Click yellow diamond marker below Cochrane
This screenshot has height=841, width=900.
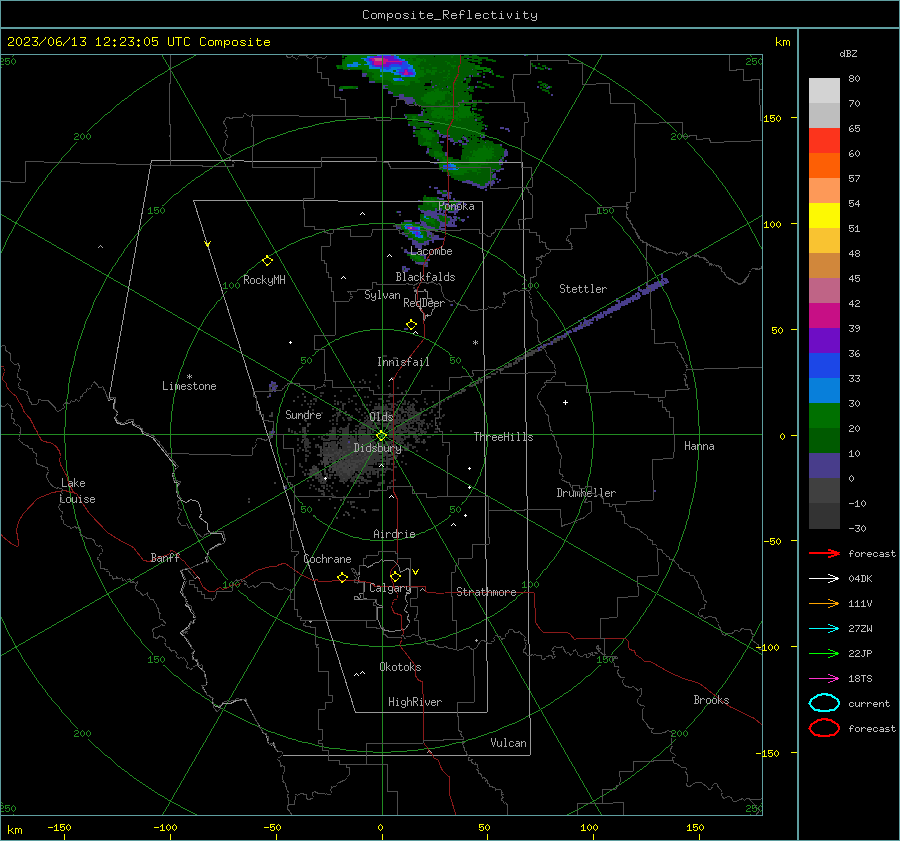[342, 578]
